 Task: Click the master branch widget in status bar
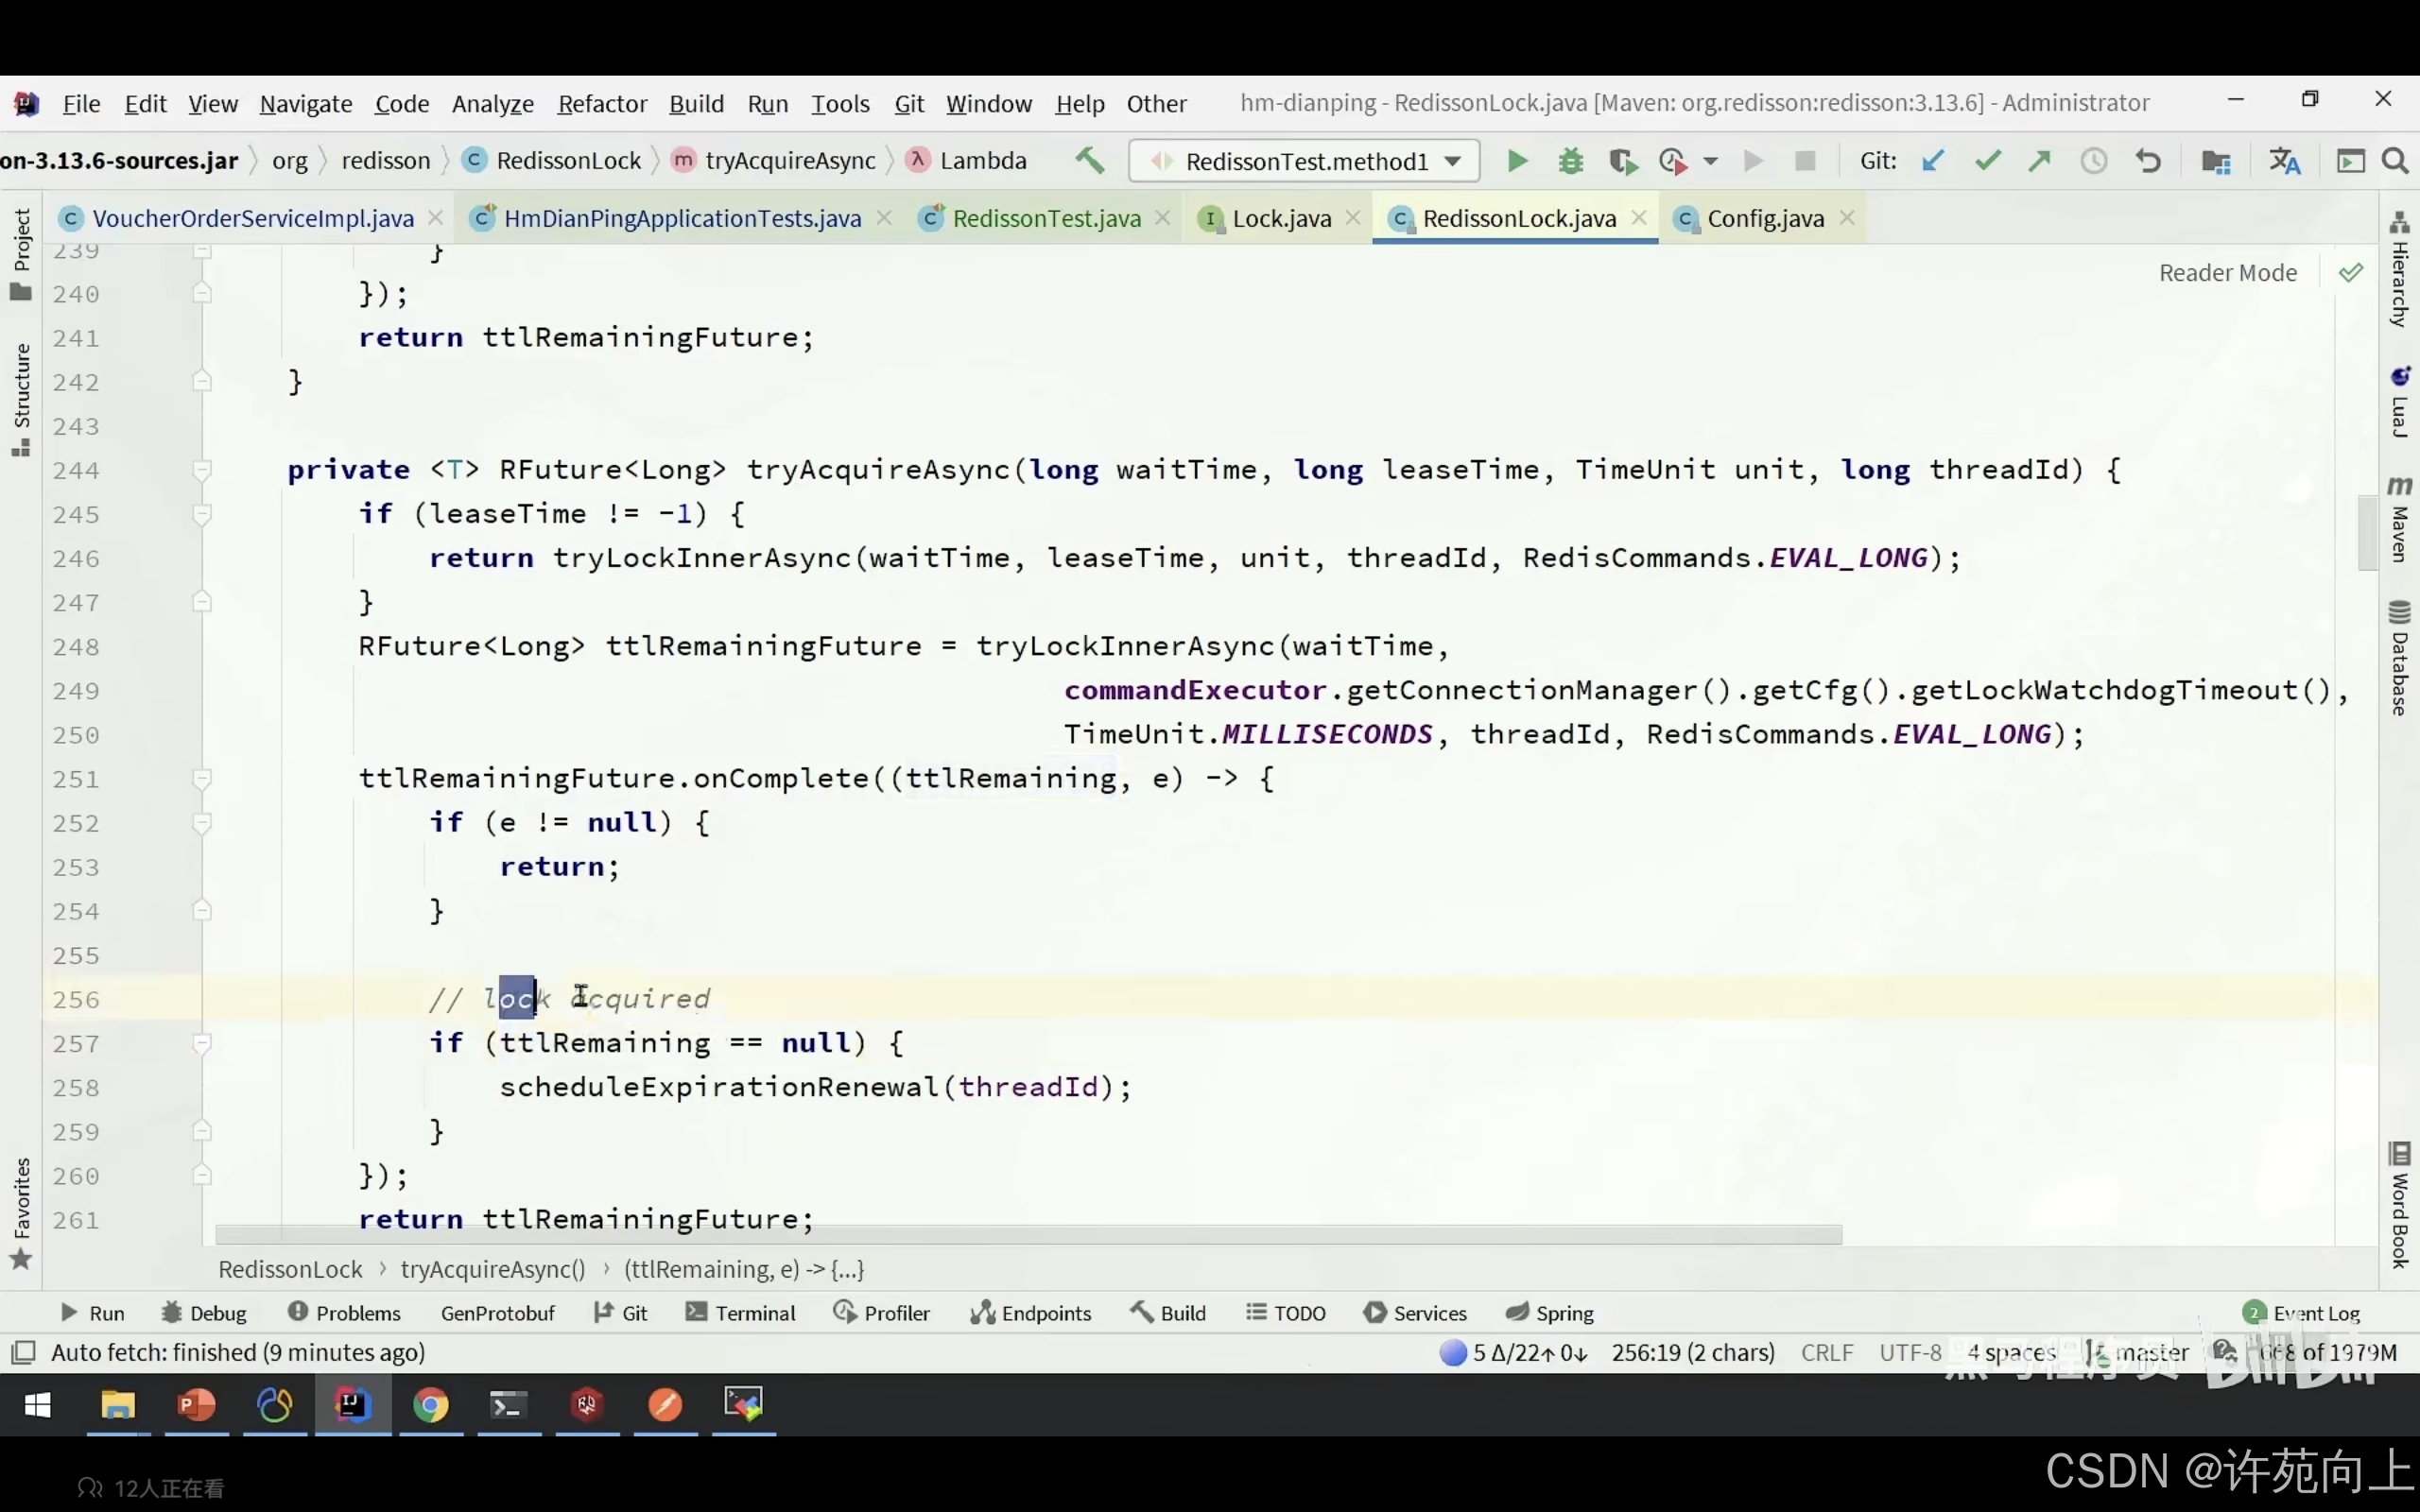tap(2139, 1353)
